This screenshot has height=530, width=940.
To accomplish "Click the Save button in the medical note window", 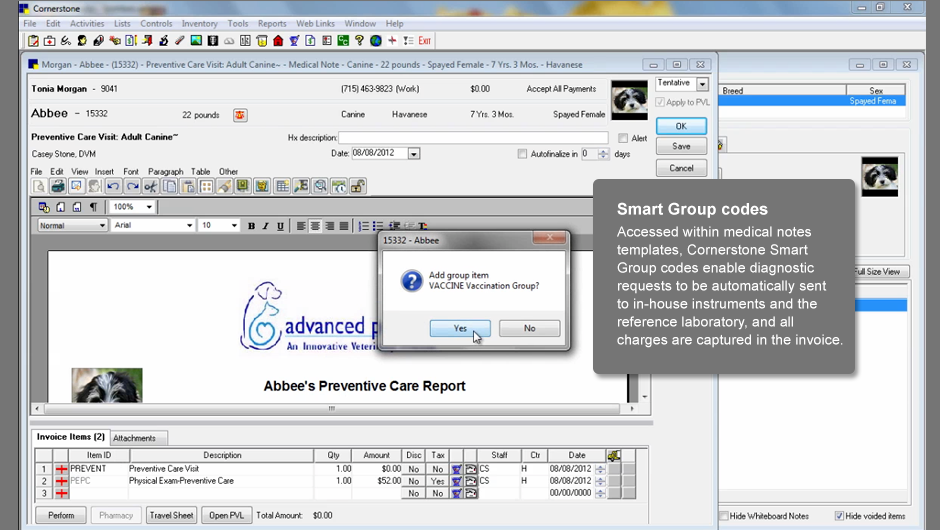I will (x=681, y=146).
